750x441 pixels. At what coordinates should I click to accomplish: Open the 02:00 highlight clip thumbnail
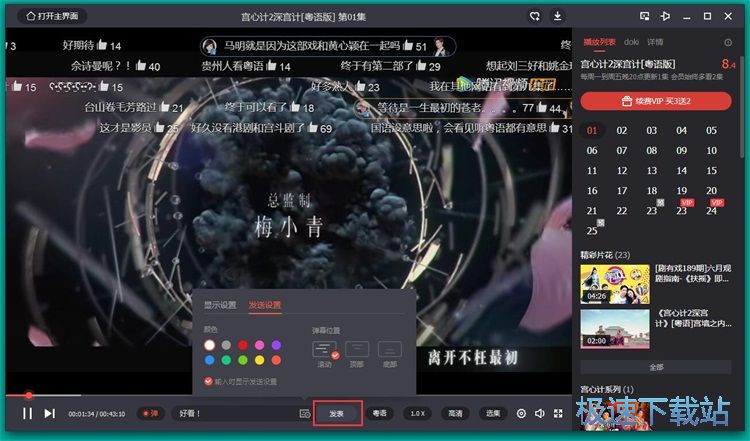615,329
